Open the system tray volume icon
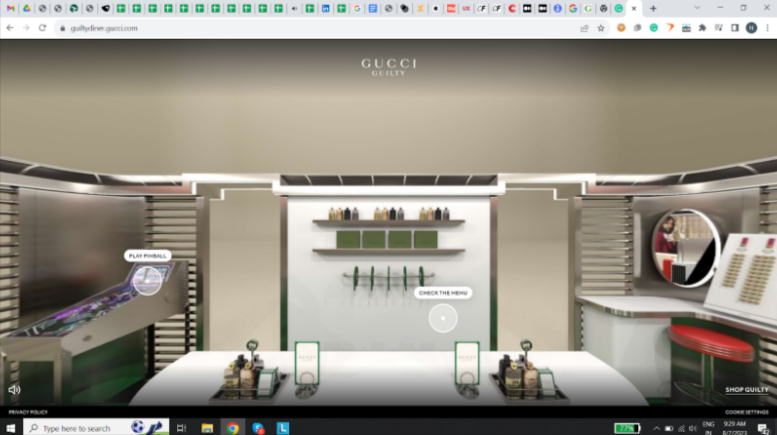 pyautogui.click(x=693, y=428)
